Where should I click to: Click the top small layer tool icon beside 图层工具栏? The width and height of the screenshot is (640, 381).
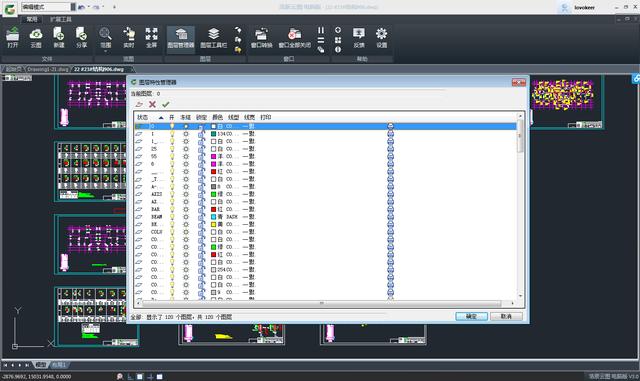(x=238, y=30)
